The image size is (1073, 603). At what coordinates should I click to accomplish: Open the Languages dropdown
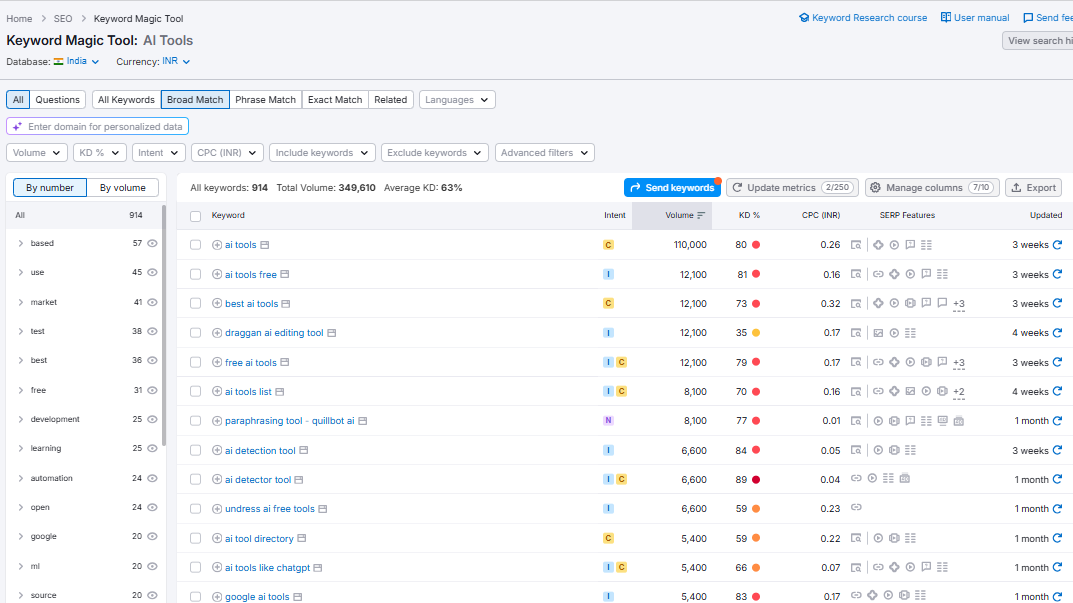click(457, 99)
